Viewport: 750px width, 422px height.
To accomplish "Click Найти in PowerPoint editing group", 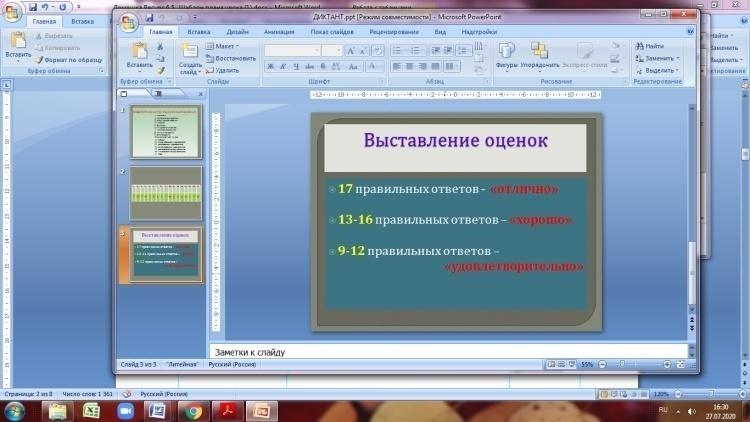I will click(x=650, y=46).
